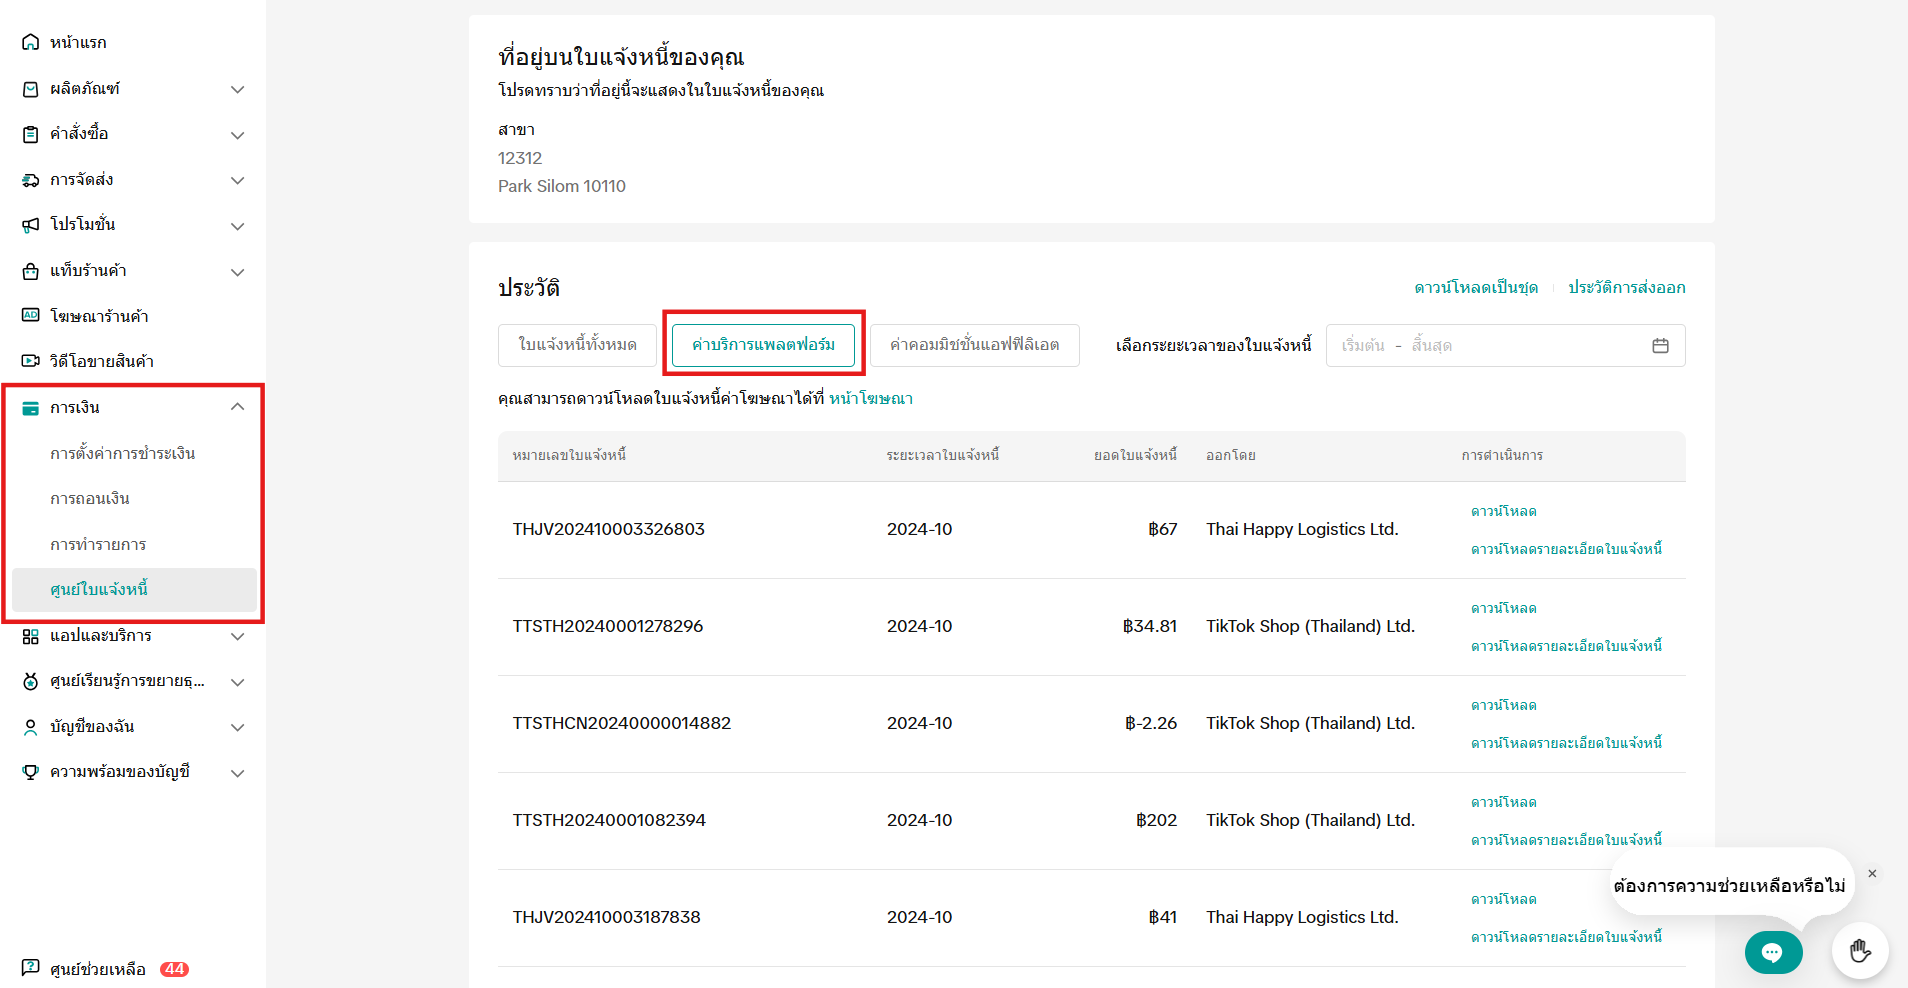Click the invoice date range start field
The image size is (1908, 988).
(1363, 346)
